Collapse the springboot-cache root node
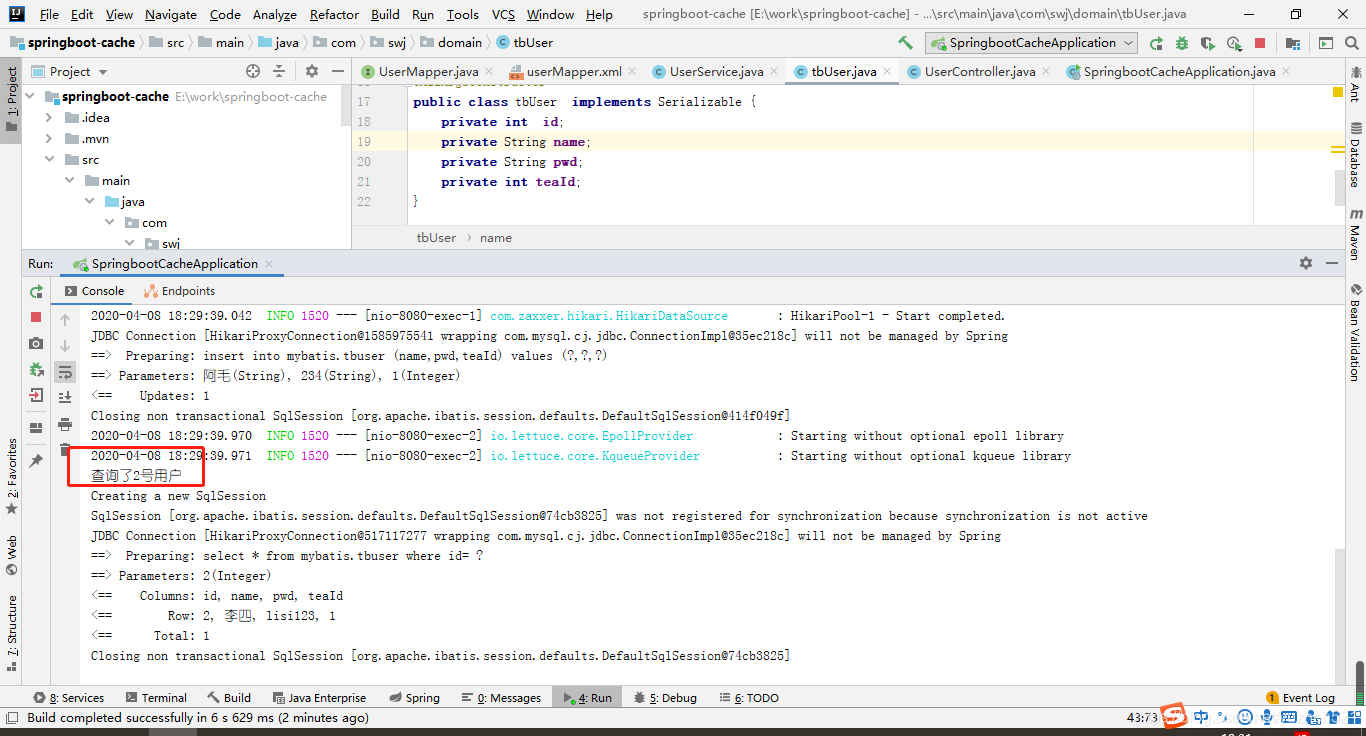 [29, 97]
